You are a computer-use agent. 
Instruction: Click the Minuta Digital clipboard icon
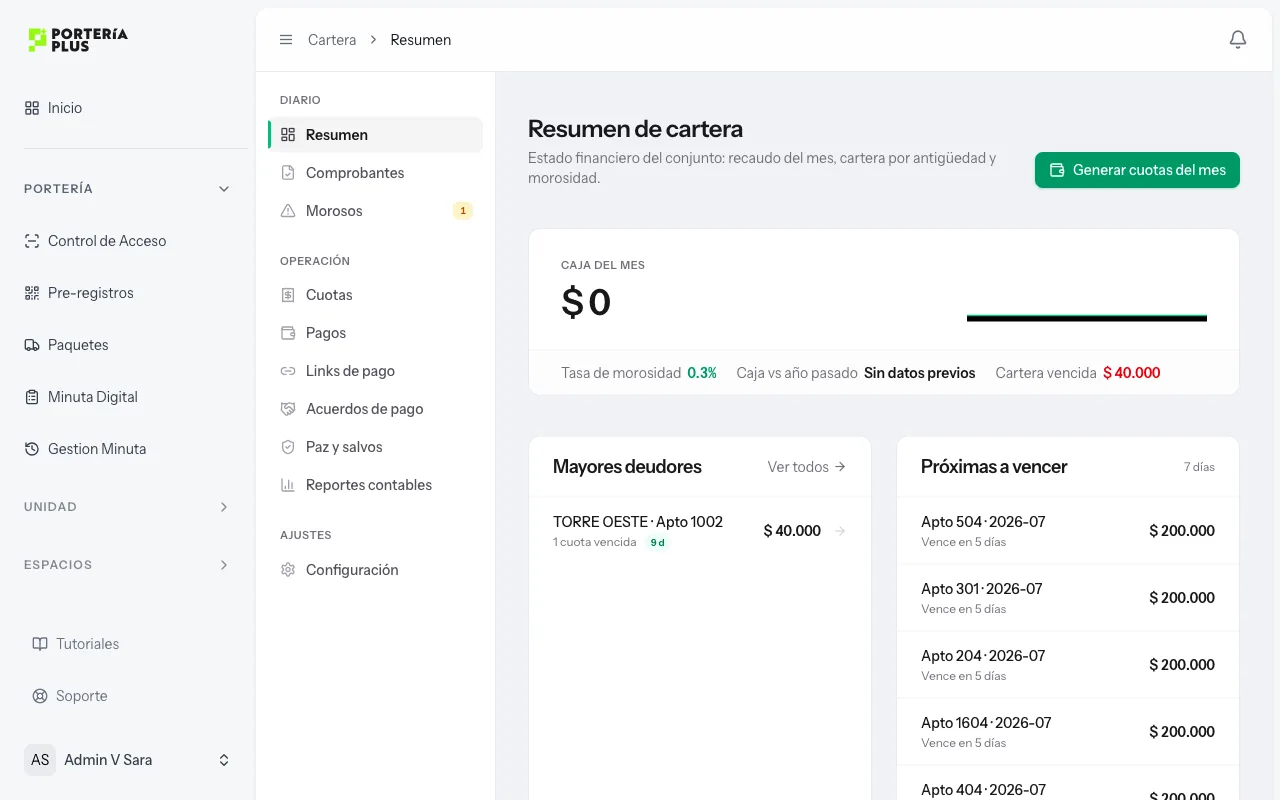point(32,397)
